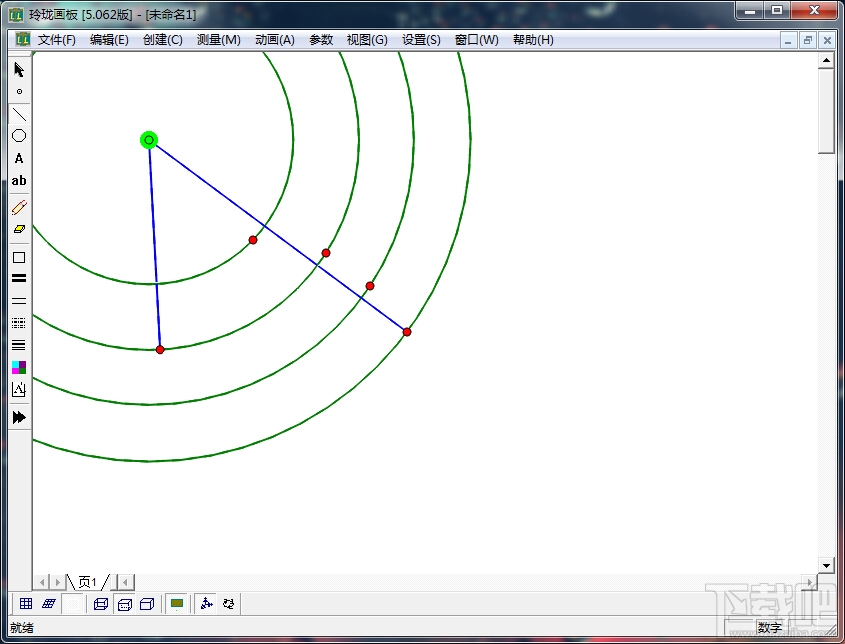Open the multicolor palette tool
The image size is (845, 644).
tap(19, 367)
